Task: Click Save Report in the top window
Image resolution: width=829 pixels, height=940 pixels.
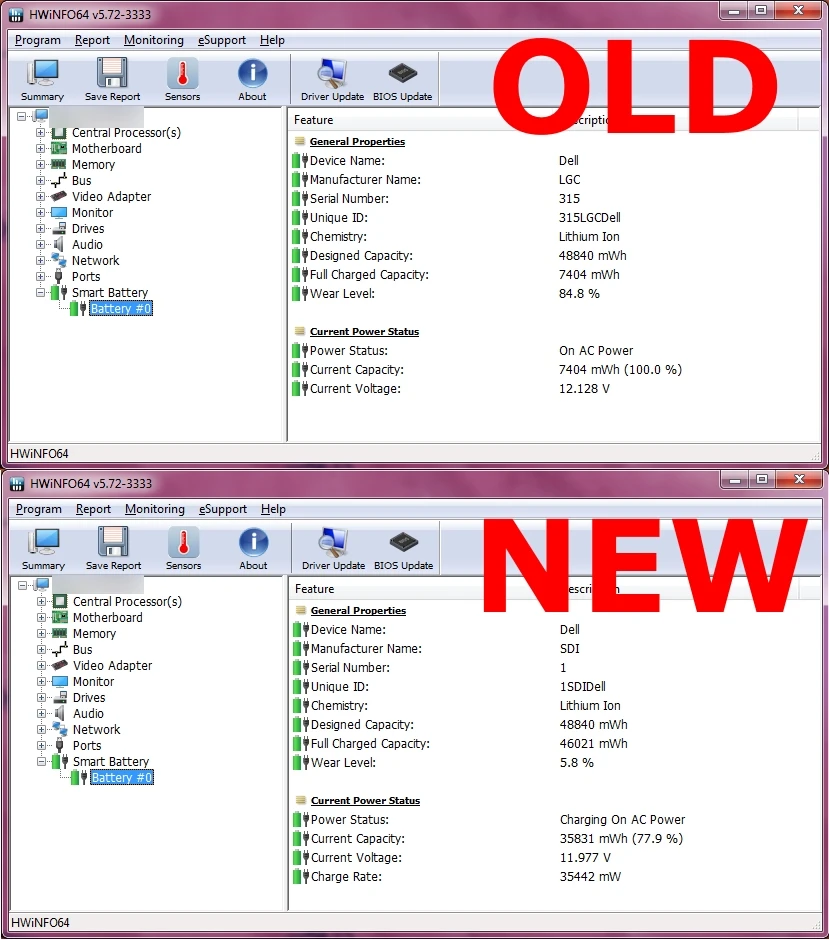Action: [x=112, y=80]
